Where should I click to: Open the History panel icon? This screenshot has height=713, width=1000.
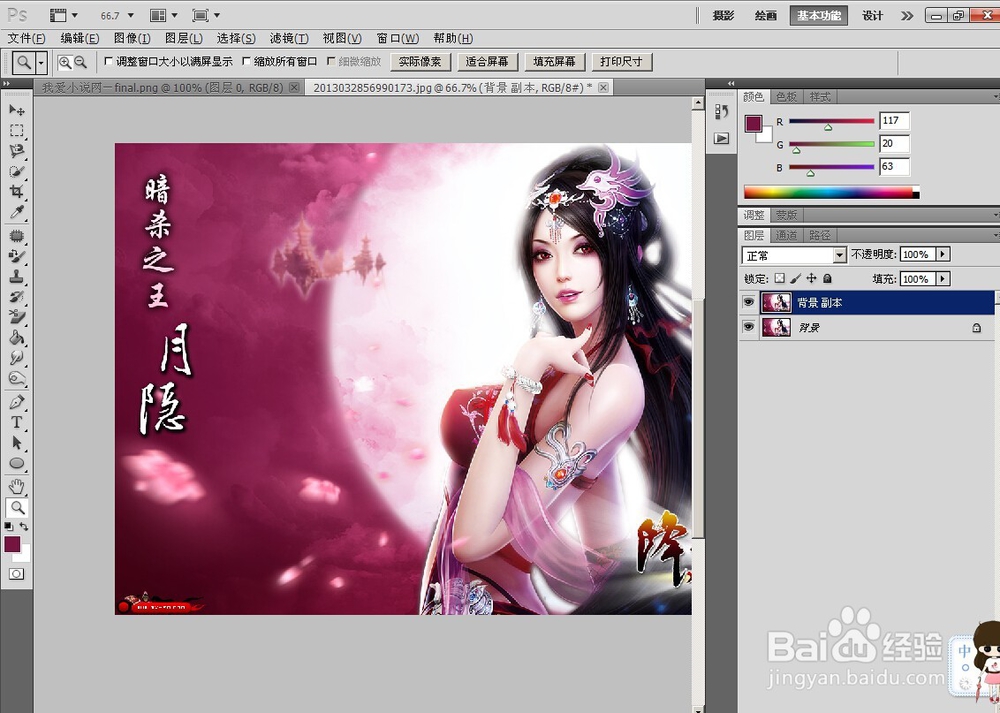point(721,112)
